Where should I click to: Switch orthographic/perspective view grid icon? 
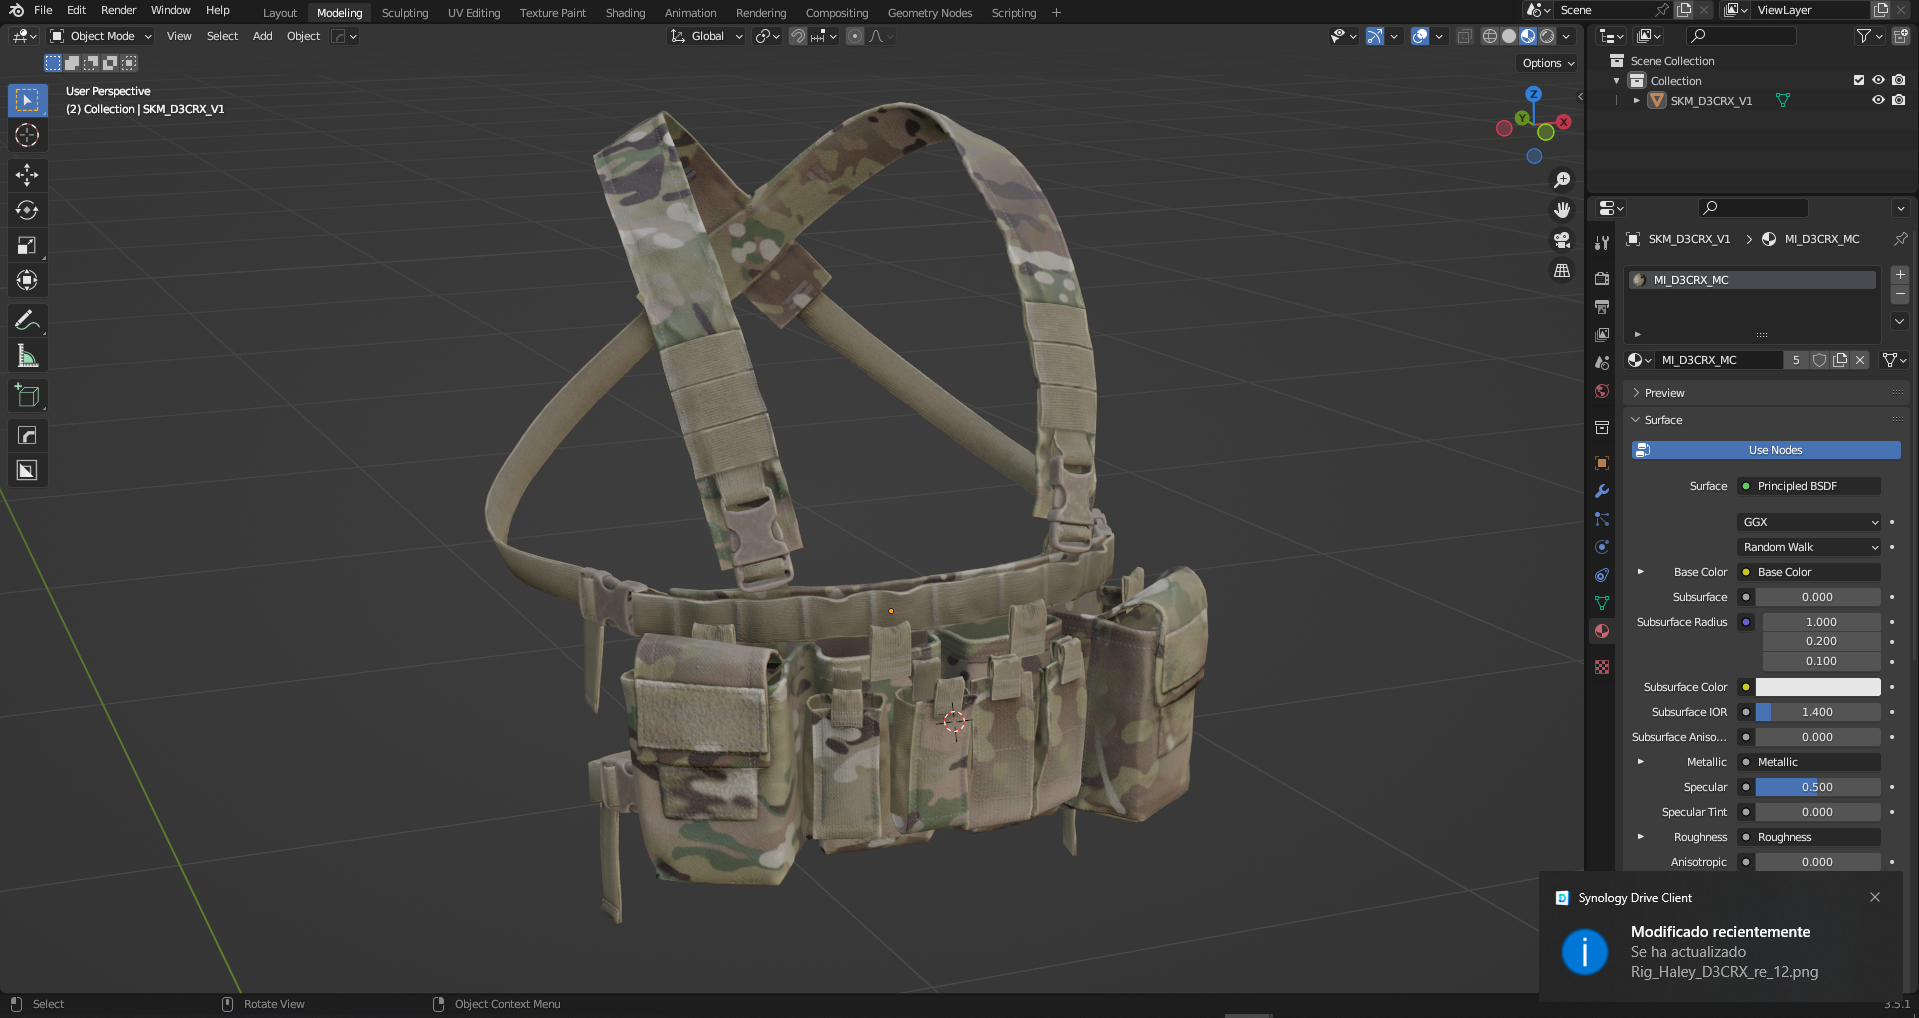(x=1562, y=270)
